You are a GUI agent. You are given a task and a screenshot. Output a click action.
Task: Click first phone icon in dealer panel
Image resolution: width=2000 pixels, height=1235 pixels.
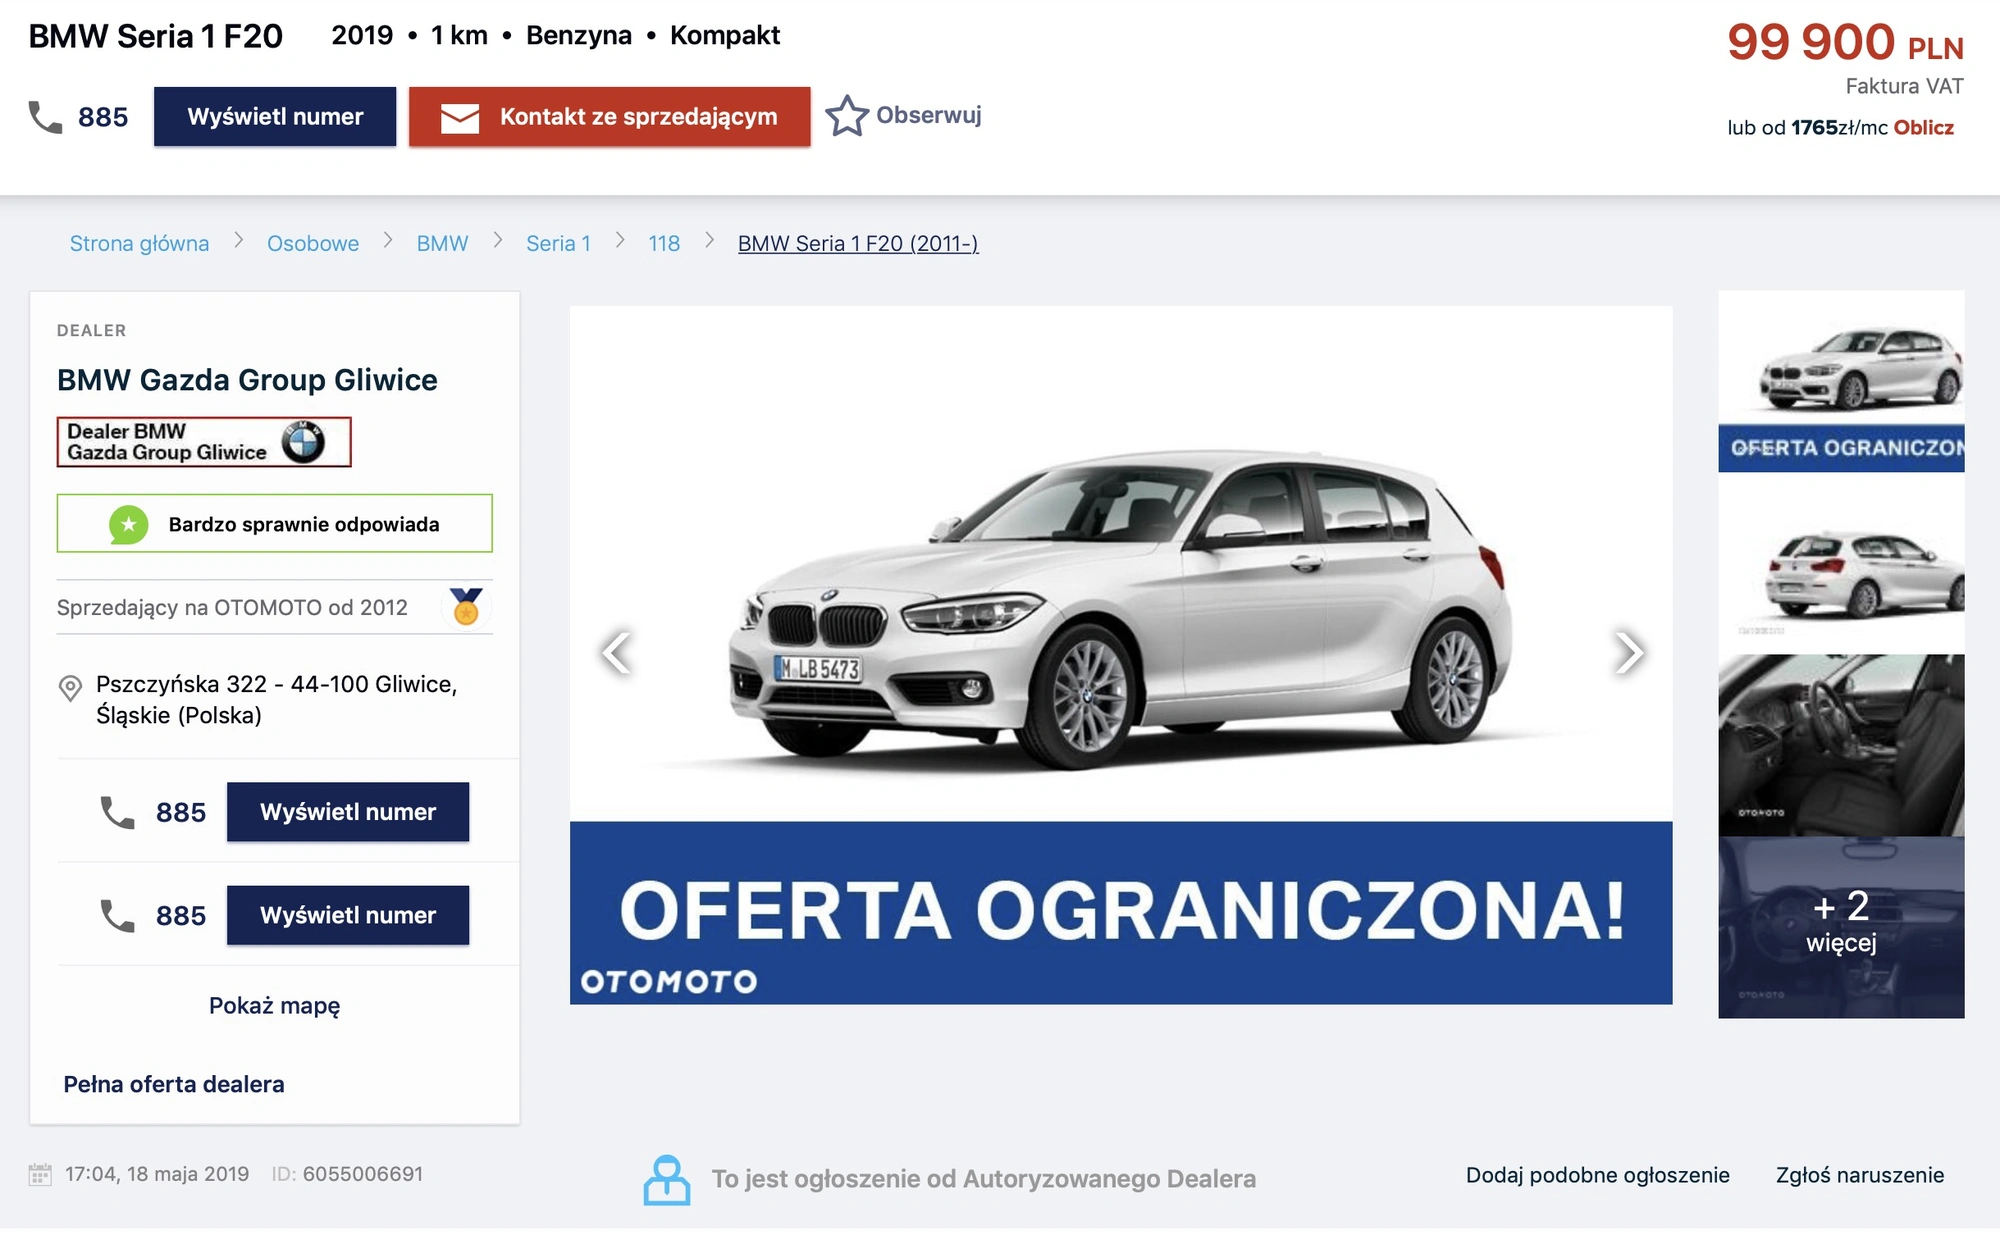point(117,812)
